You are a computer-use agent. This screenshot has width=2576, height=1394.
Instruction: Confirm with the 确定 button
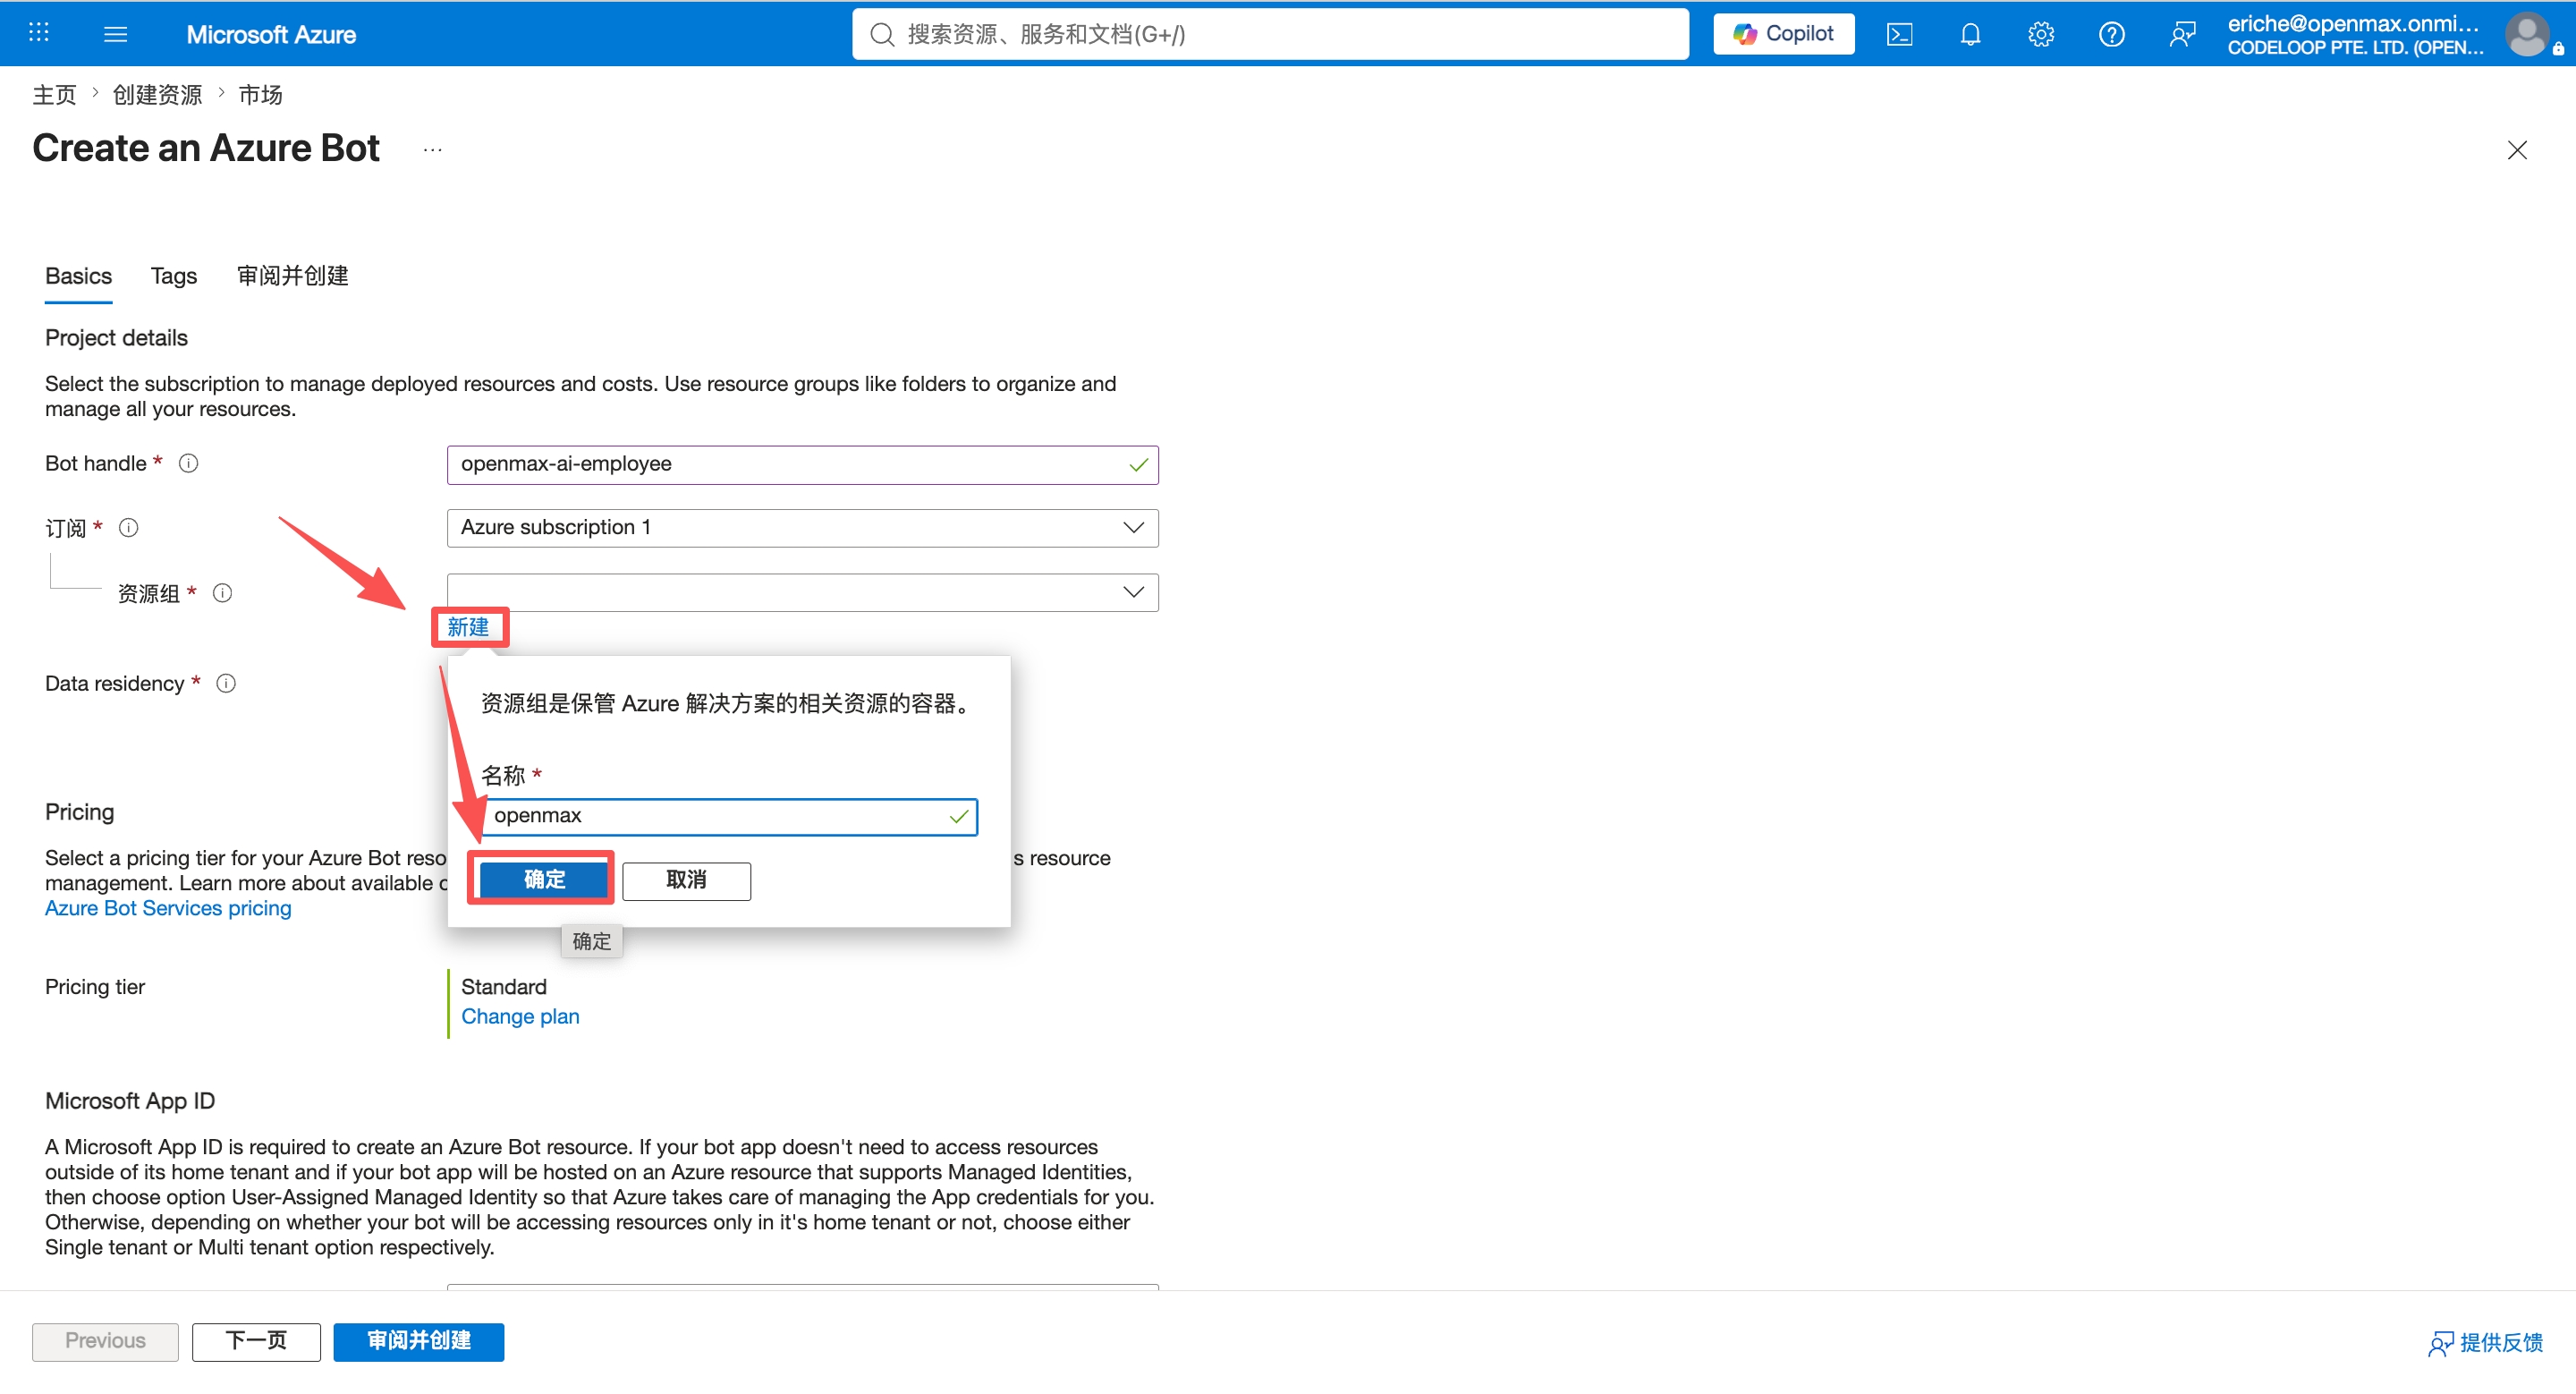(544, 879)
